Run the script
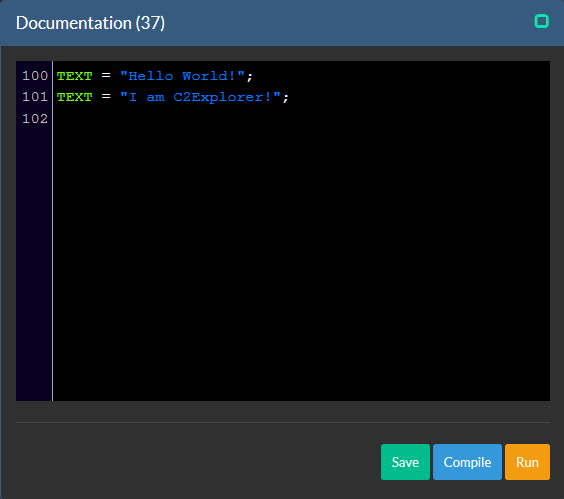 tap(527, 462)
